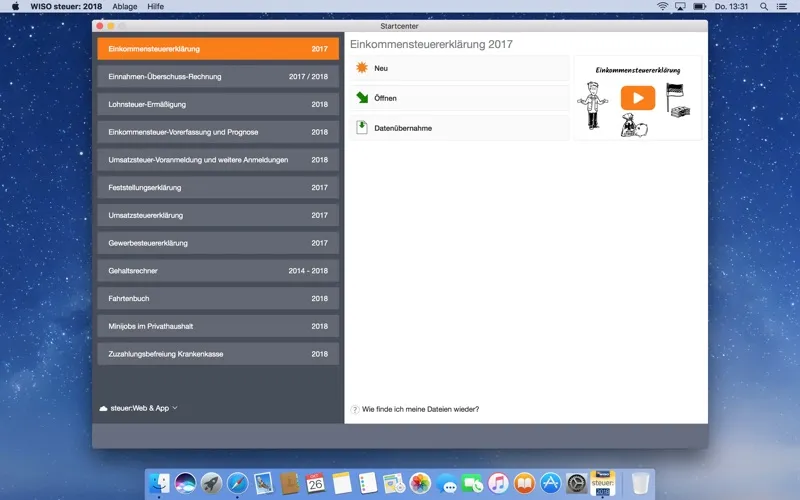The image size is (800, 500).
Task: Open 'Wie finde ich meine Dateien wieder?' link
Action: [x=420, y=409]
